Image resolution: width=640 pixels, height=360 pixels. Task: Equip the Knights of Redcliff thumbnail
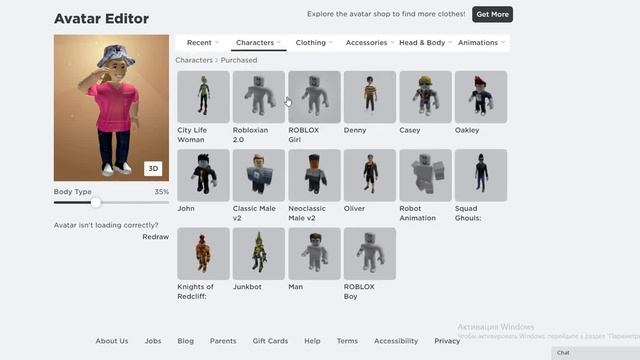click(x=203, y=253)
